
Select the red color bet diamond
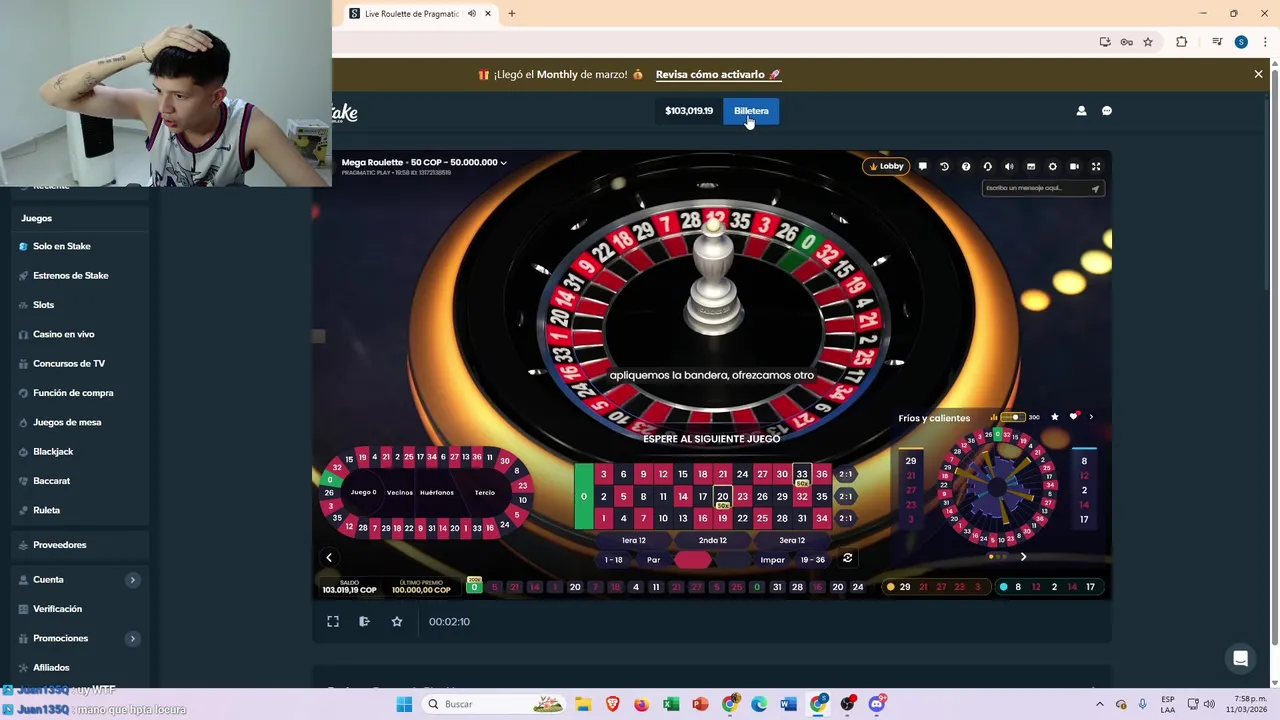[x=693, y=560]
